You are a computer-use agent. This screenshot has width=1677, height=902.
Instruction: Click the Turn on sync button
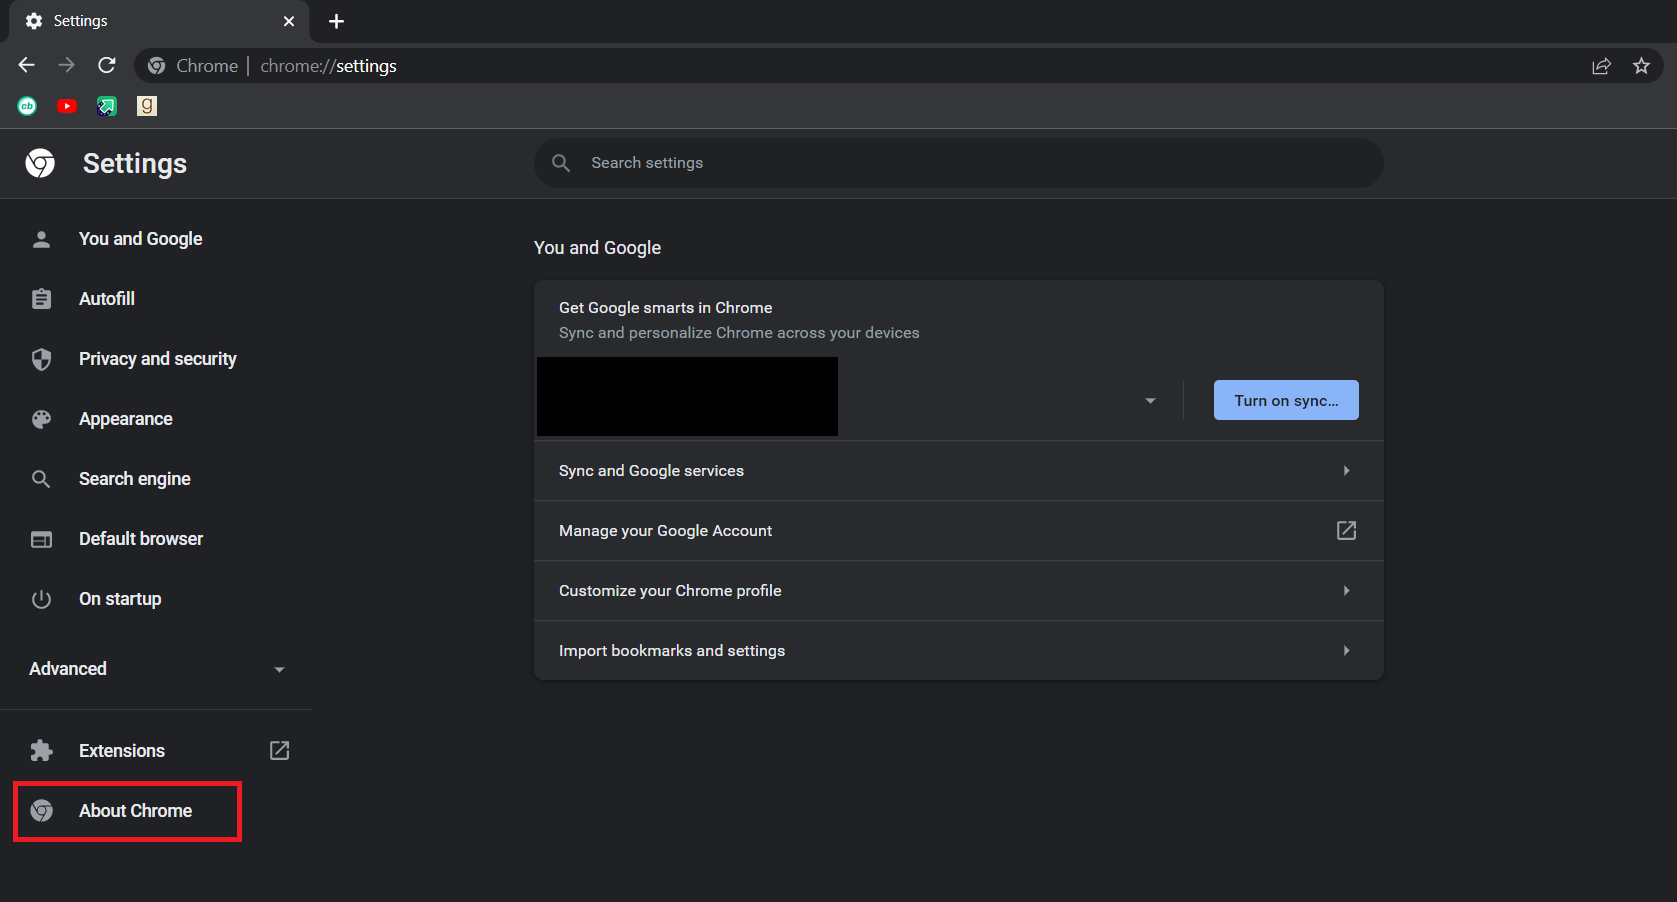click(x=1286, y=400)
